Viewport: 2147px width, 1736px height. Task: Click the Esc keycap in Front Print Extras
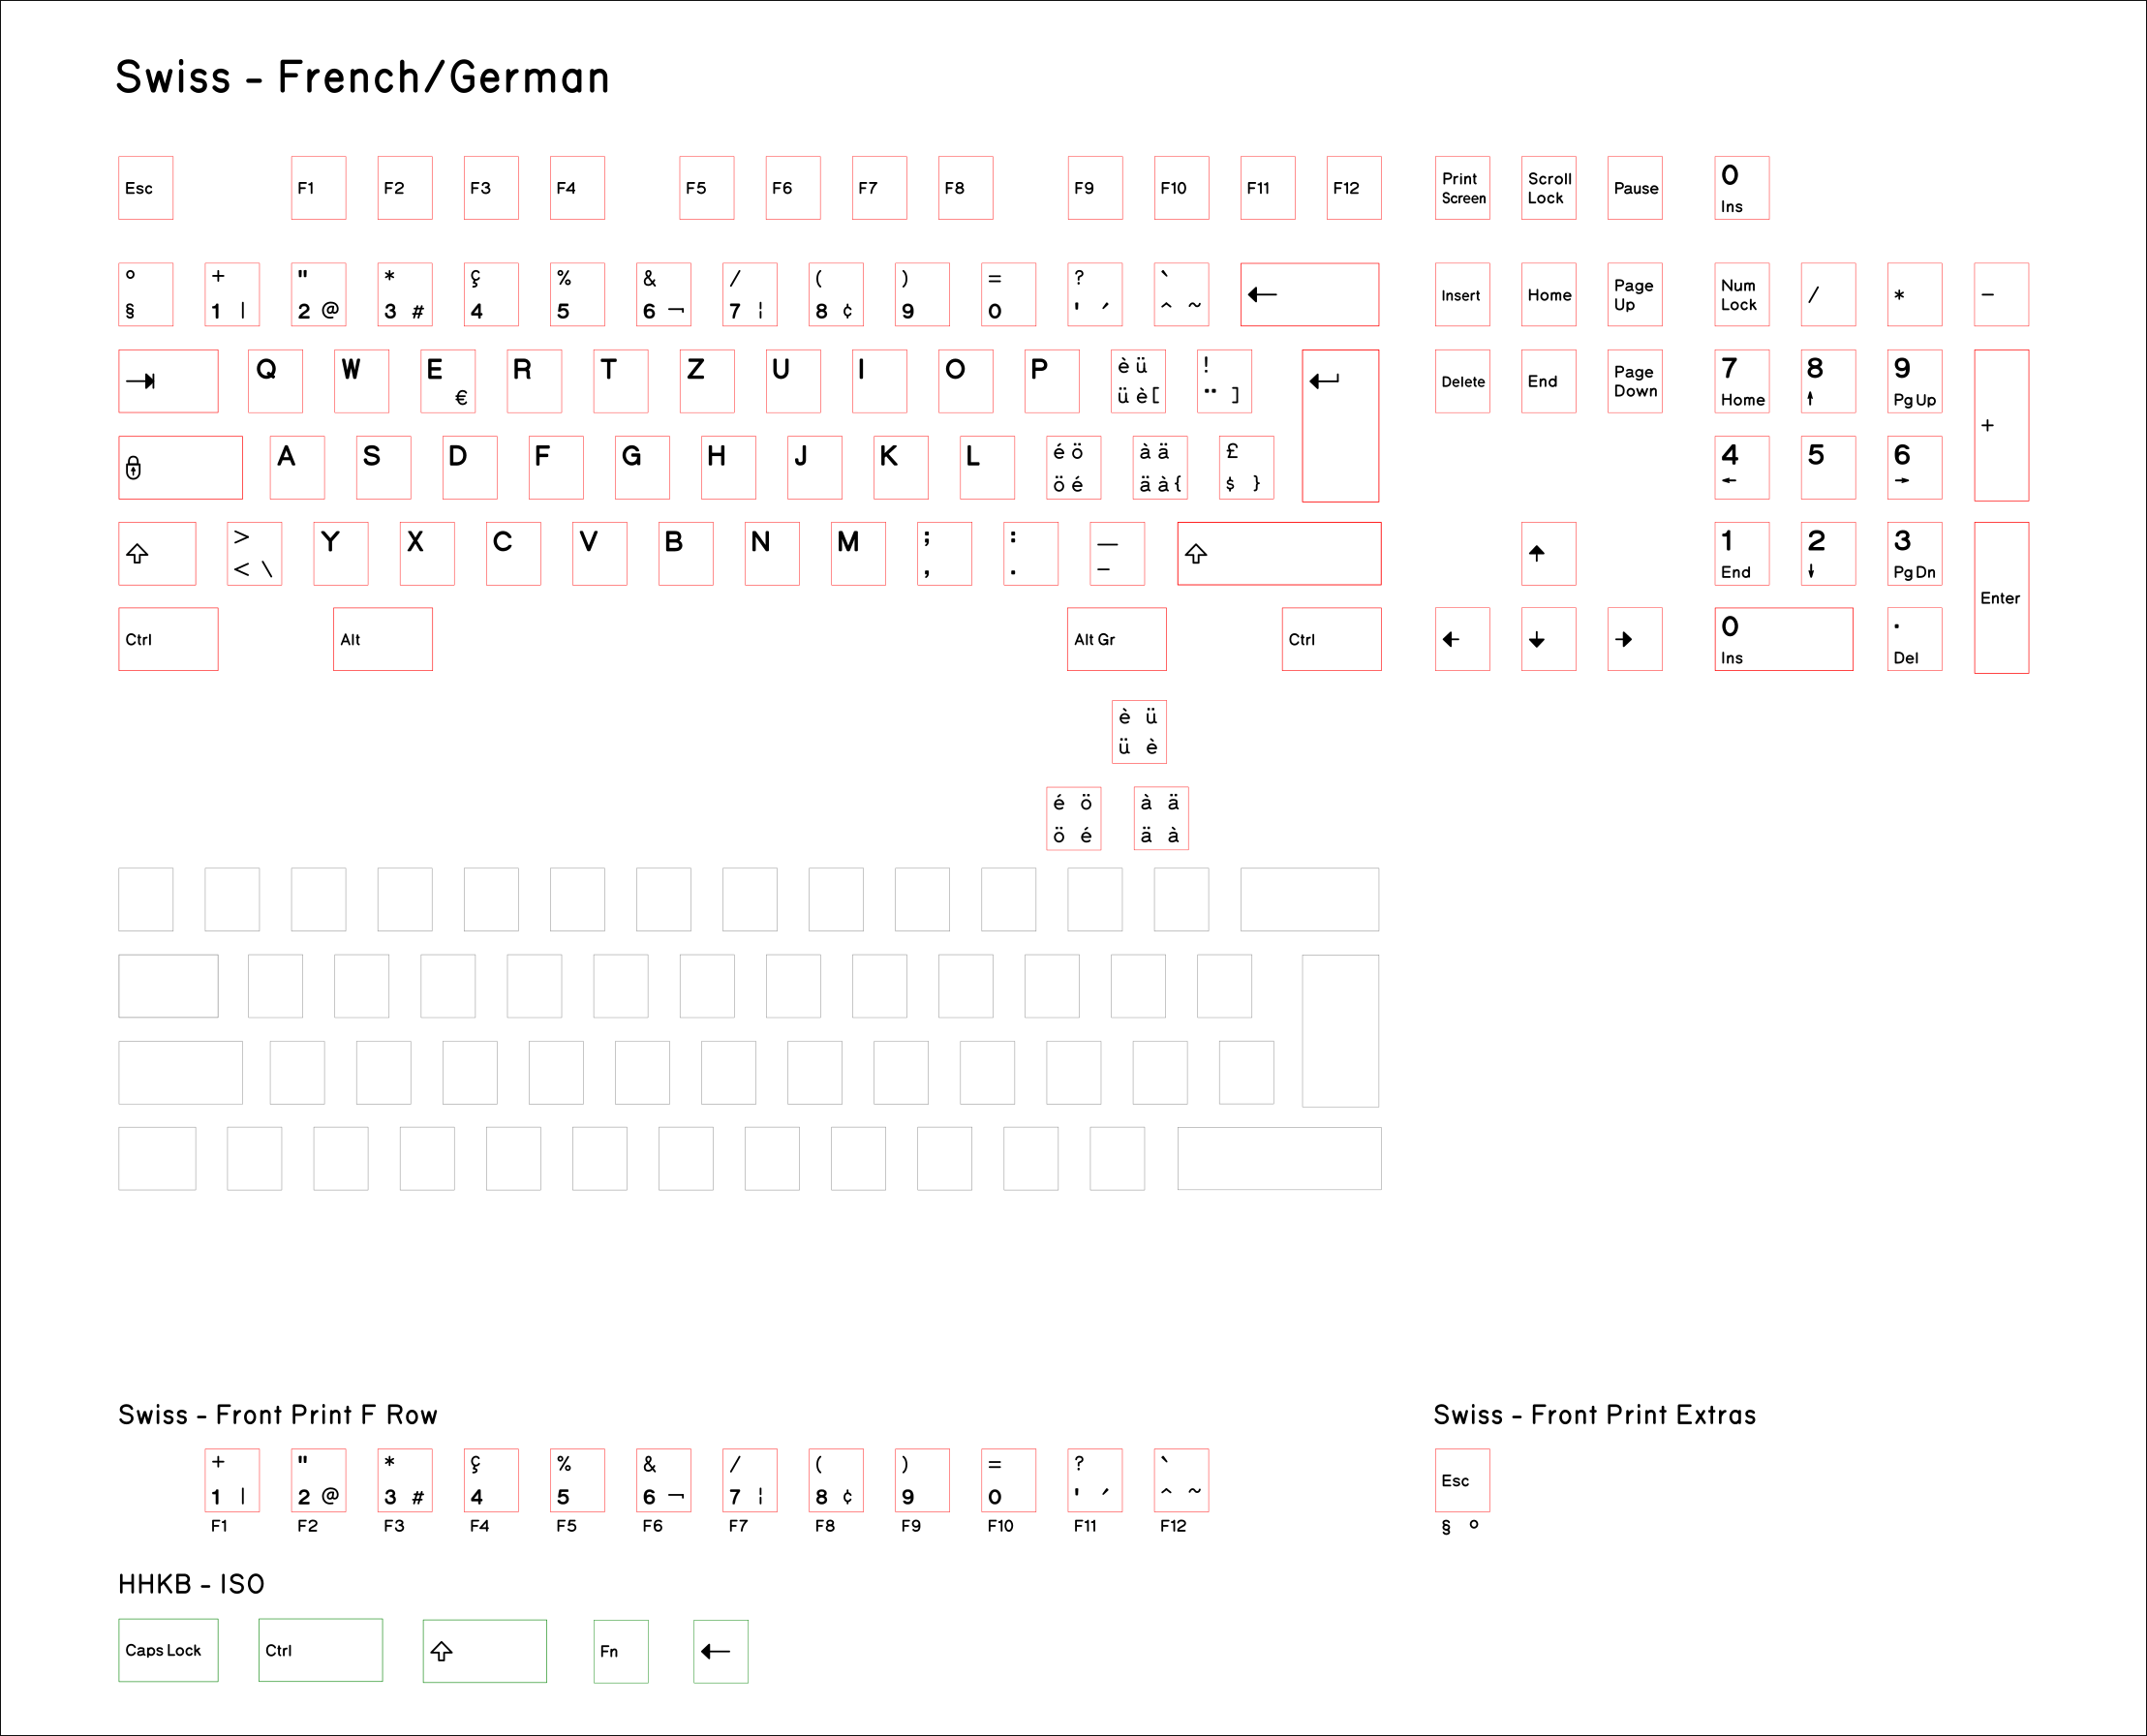point(1461,1481)
